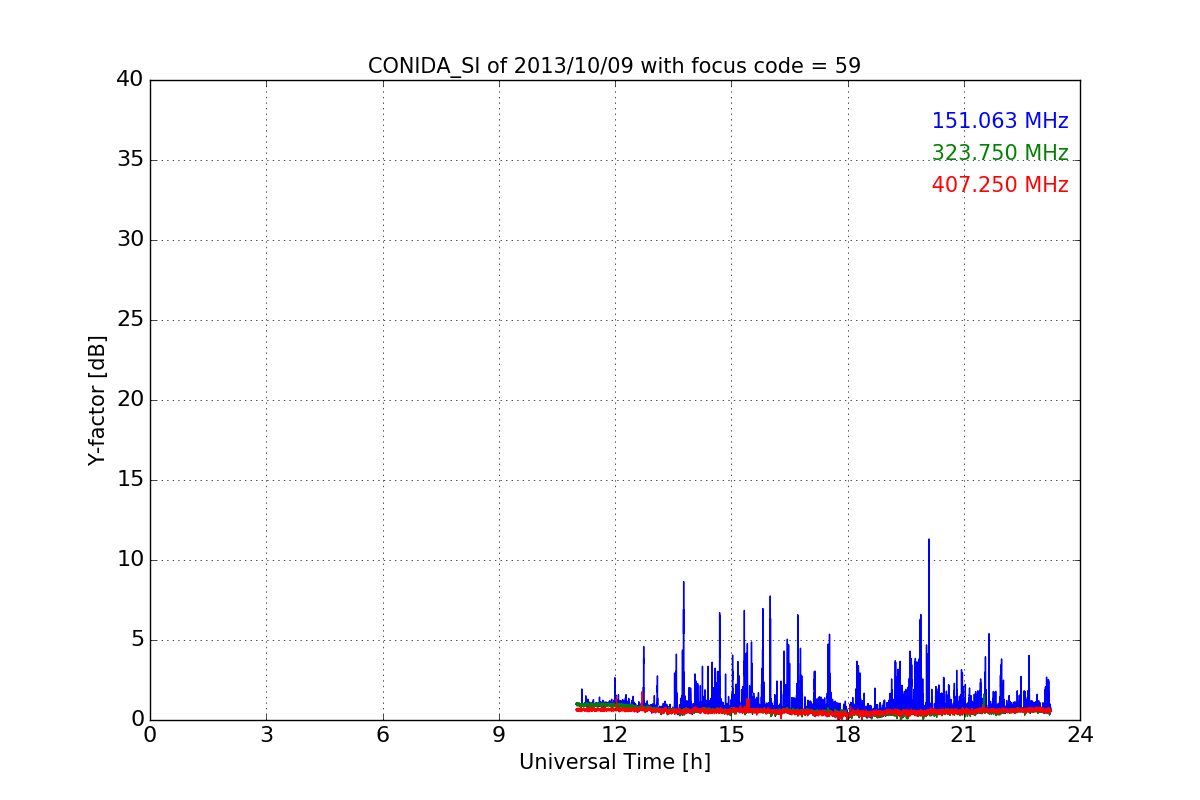Click the y-axis tick label 10
Screen dimensions: 1200x800
tap(130, 560)
